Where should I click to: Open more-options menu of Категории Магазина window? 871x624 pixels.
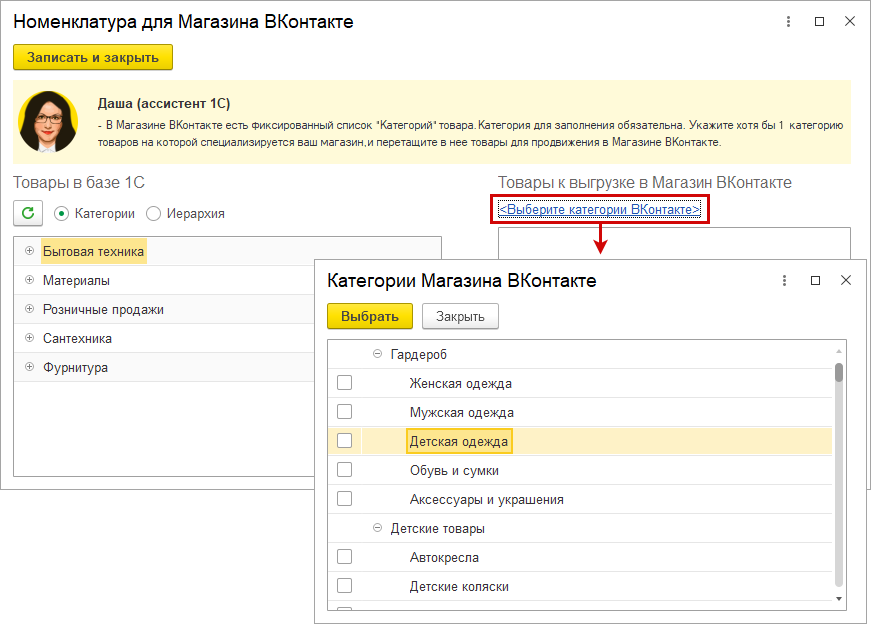tap(784, 281)
